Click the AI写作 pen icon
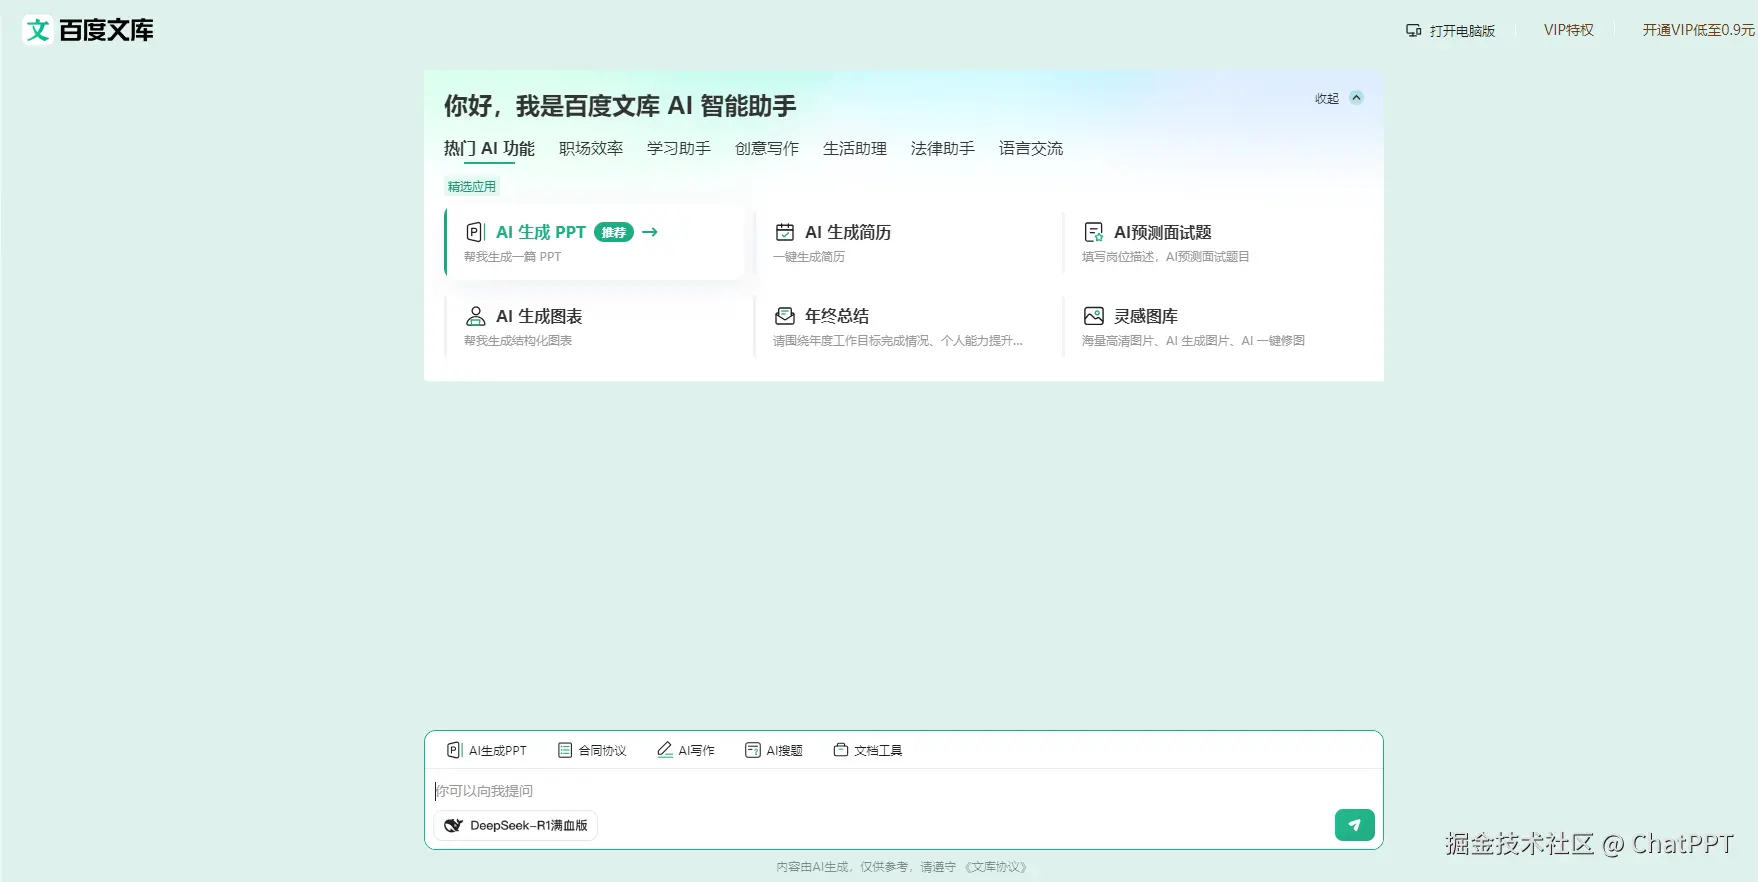Image resolution: width=1758 pixels, height=882 pixels. pos(665,750)
